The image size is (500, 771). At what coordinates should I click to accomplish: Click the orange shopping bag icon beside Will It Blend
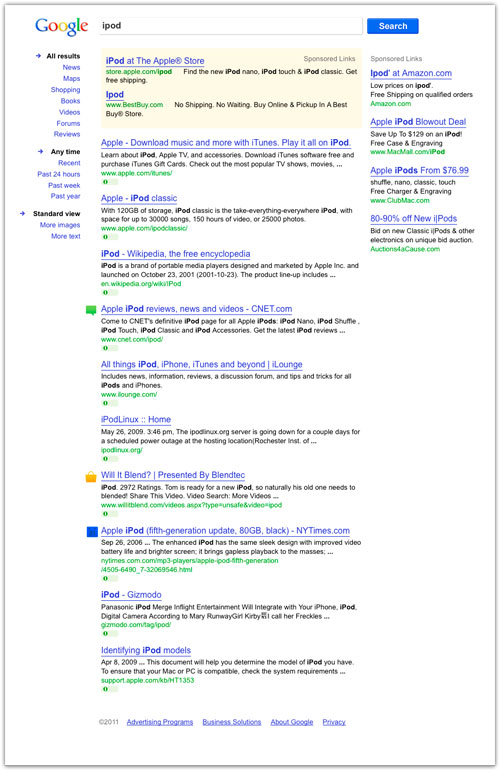(91, 476)
